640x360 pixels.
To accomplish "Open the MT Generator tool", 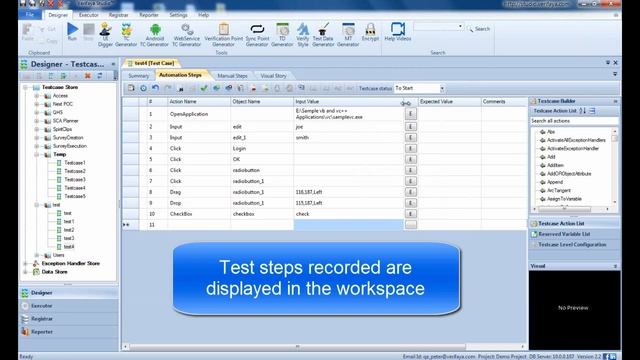I will tap(348, 35).
